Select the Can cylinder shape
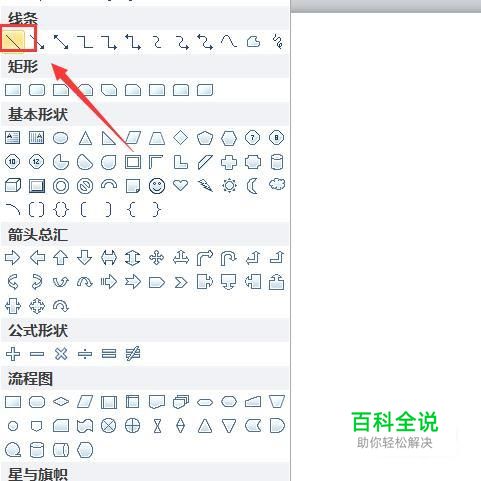This screenshot has width=481, height=481. pyautogui.click(x=277, y=162)
